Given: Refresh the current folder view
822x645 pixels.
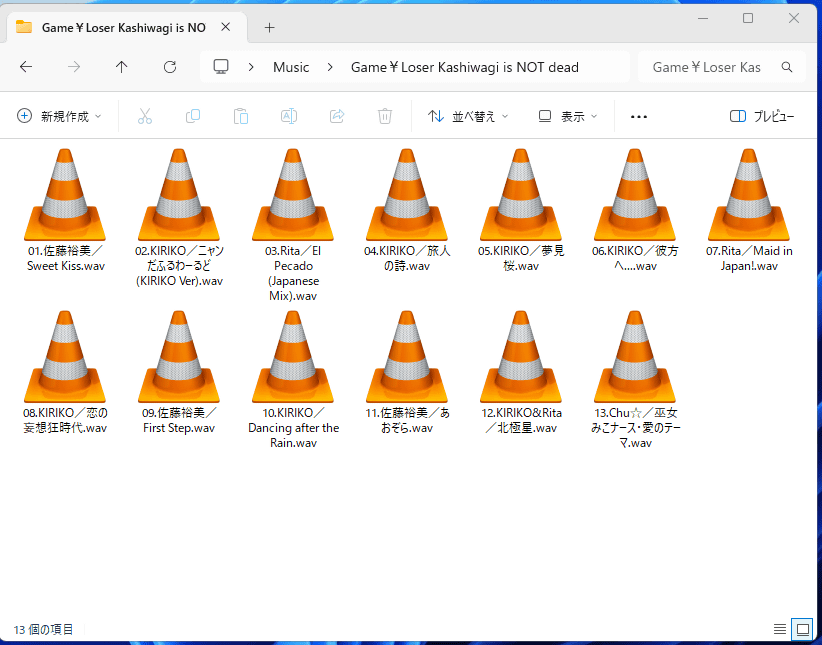Looking at the screenshot, I should click(x=170, y=67).
